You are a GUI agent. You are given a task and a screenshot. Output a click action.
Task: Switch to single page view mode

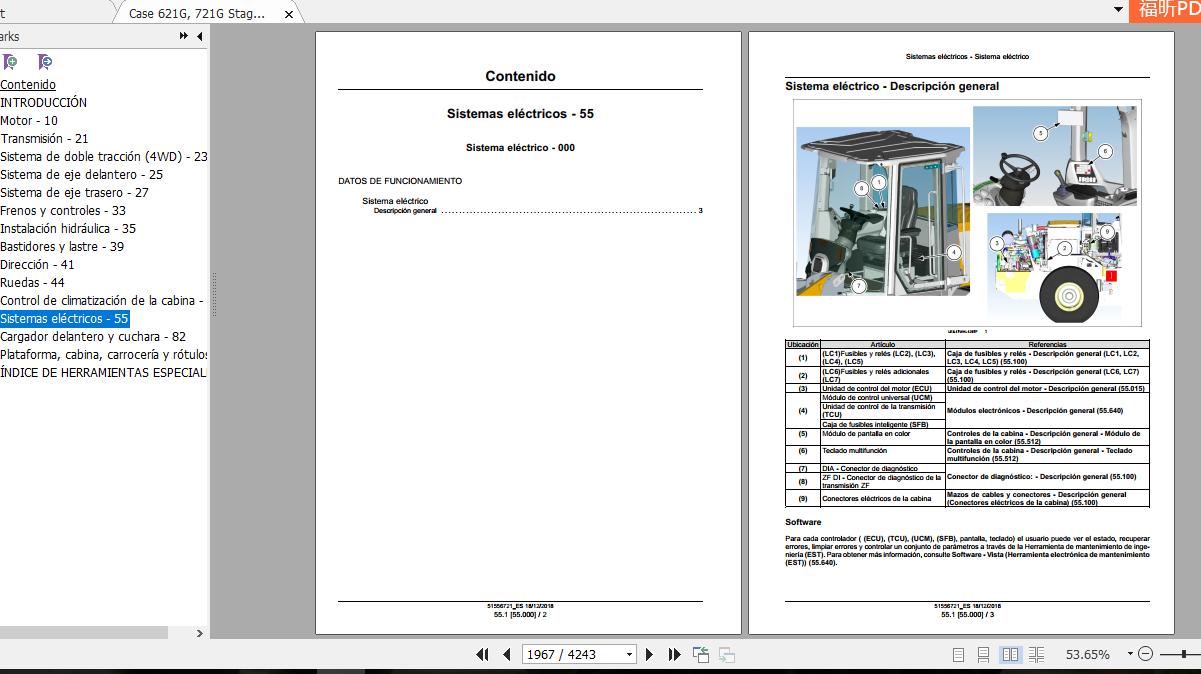(x=958, y=654)
